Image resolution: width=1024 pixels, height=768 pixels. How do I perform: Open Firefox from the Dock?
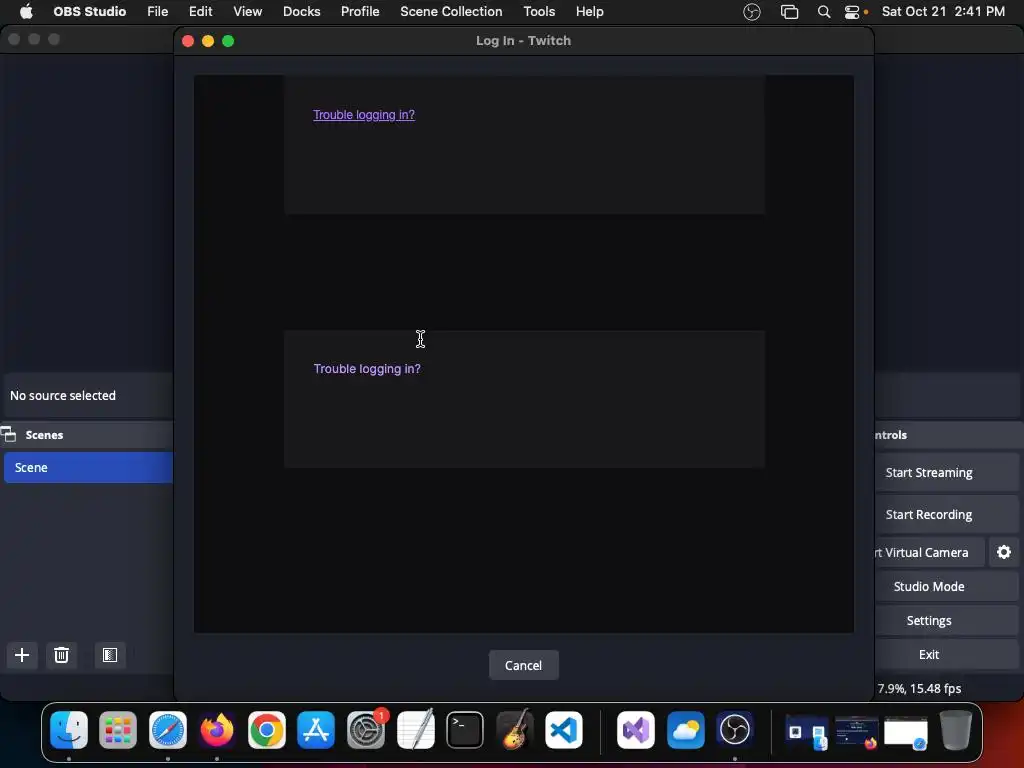(x=217, y=729)
